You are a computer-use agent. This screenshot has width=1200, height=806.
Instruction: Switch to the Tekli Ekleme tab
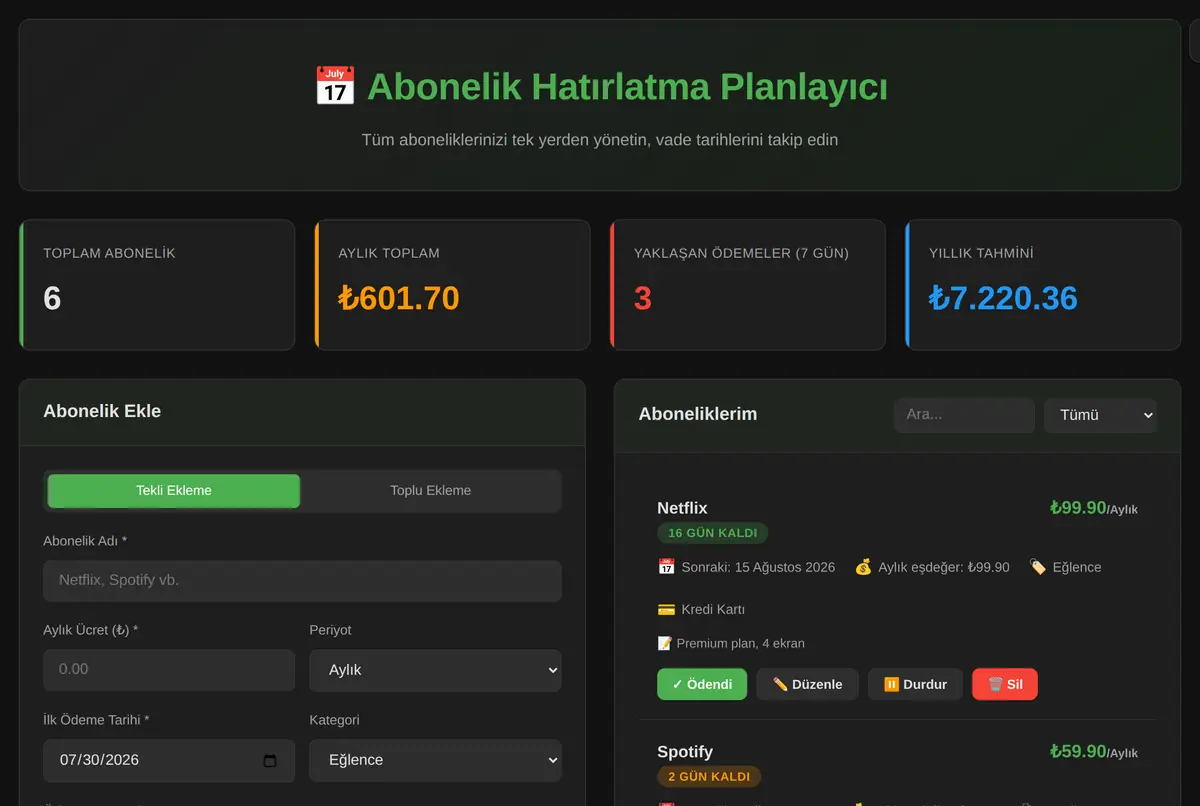(174, 490)
